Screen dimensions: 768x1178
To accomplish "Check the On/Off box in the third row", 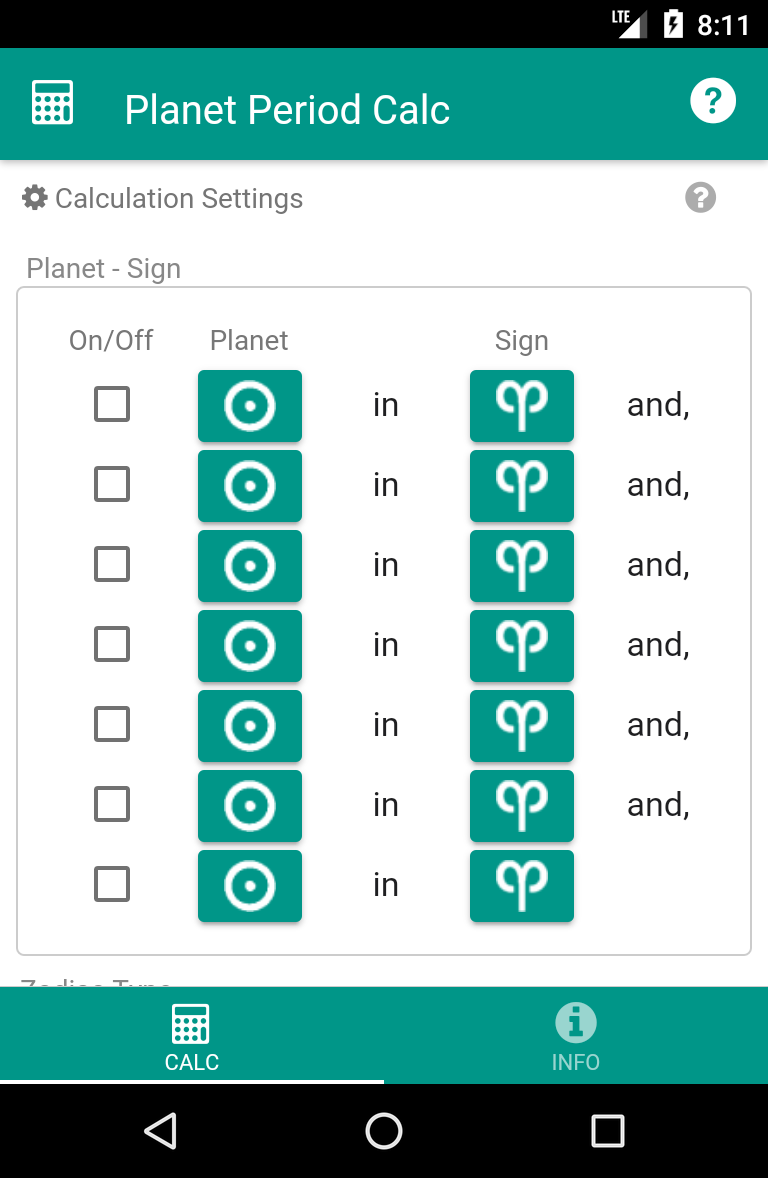I will click(111, 564).
